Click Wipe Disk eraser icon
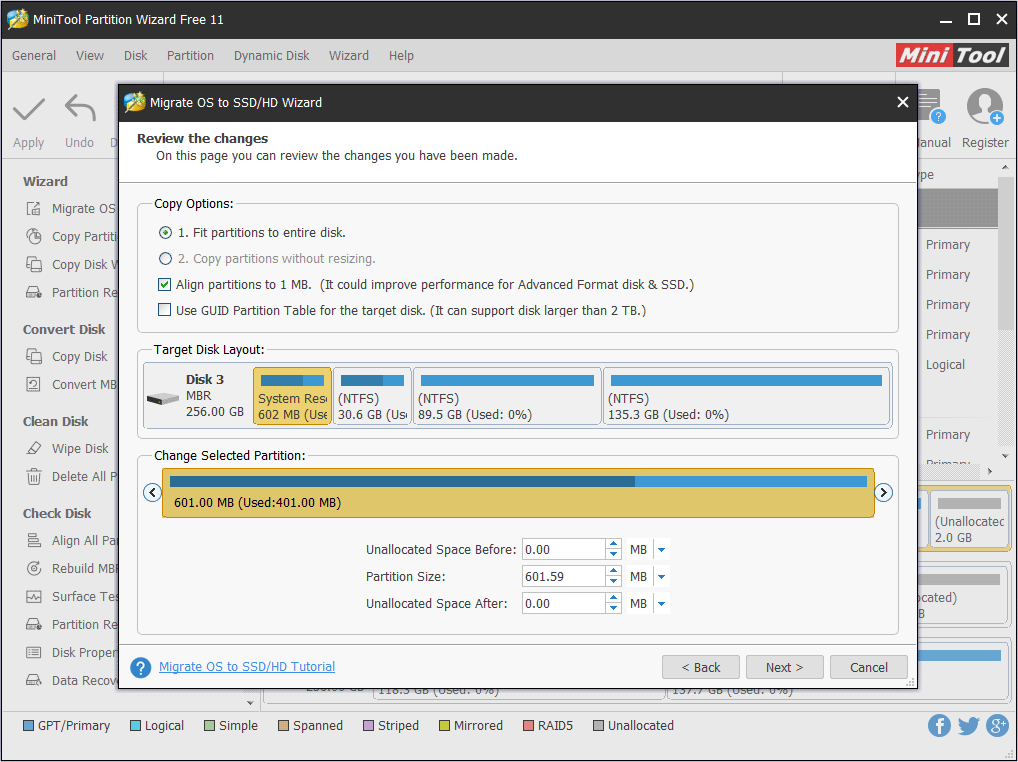The width and height of the screenshot is (1018, 762). pos(34,449)
